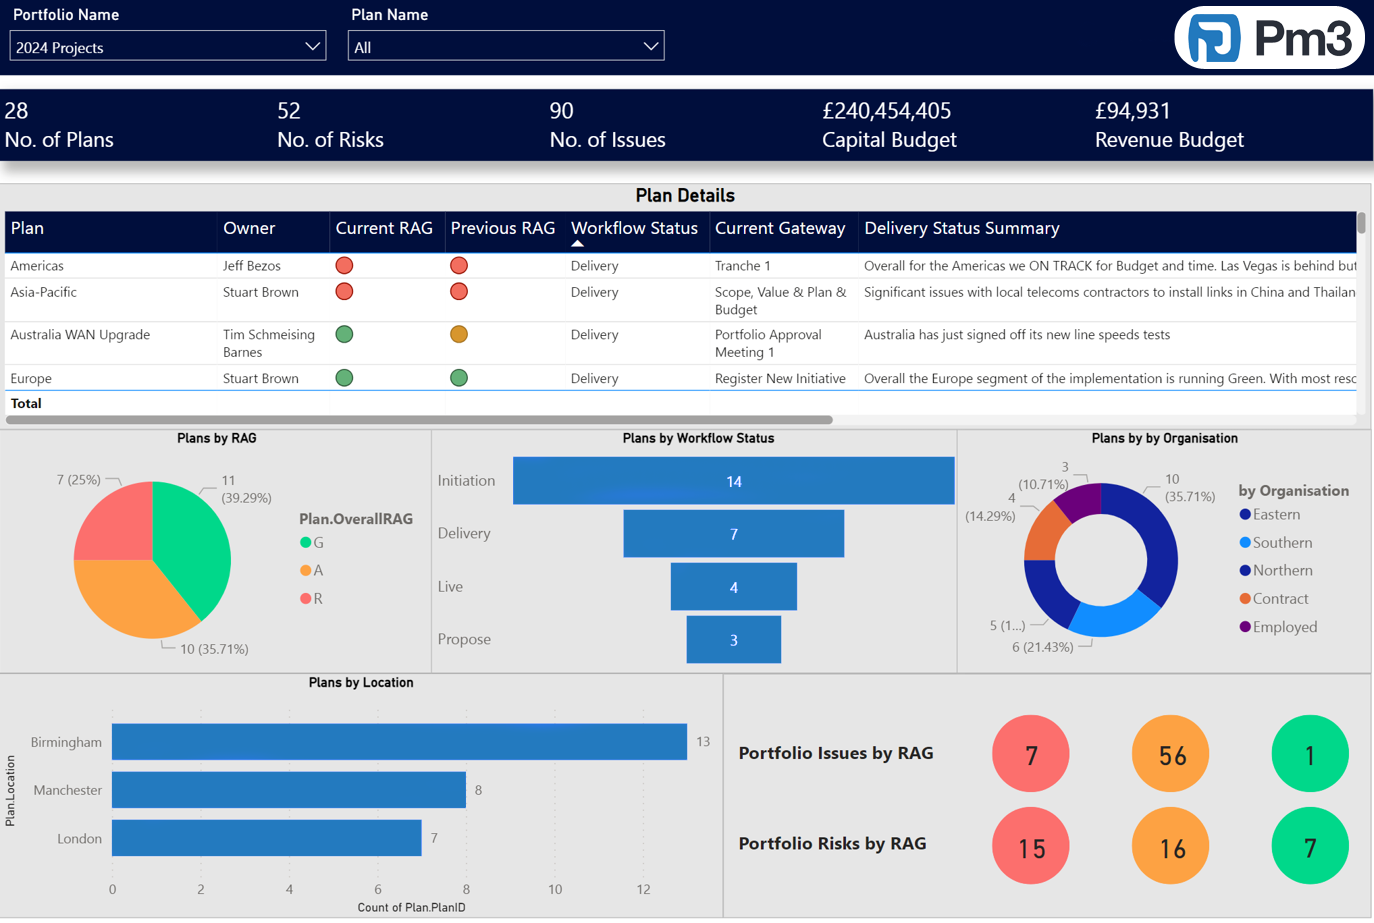Click red Portfolio Risks circle showing 15
This screenshot has width=1374, height=923.
coord(1031,846)
